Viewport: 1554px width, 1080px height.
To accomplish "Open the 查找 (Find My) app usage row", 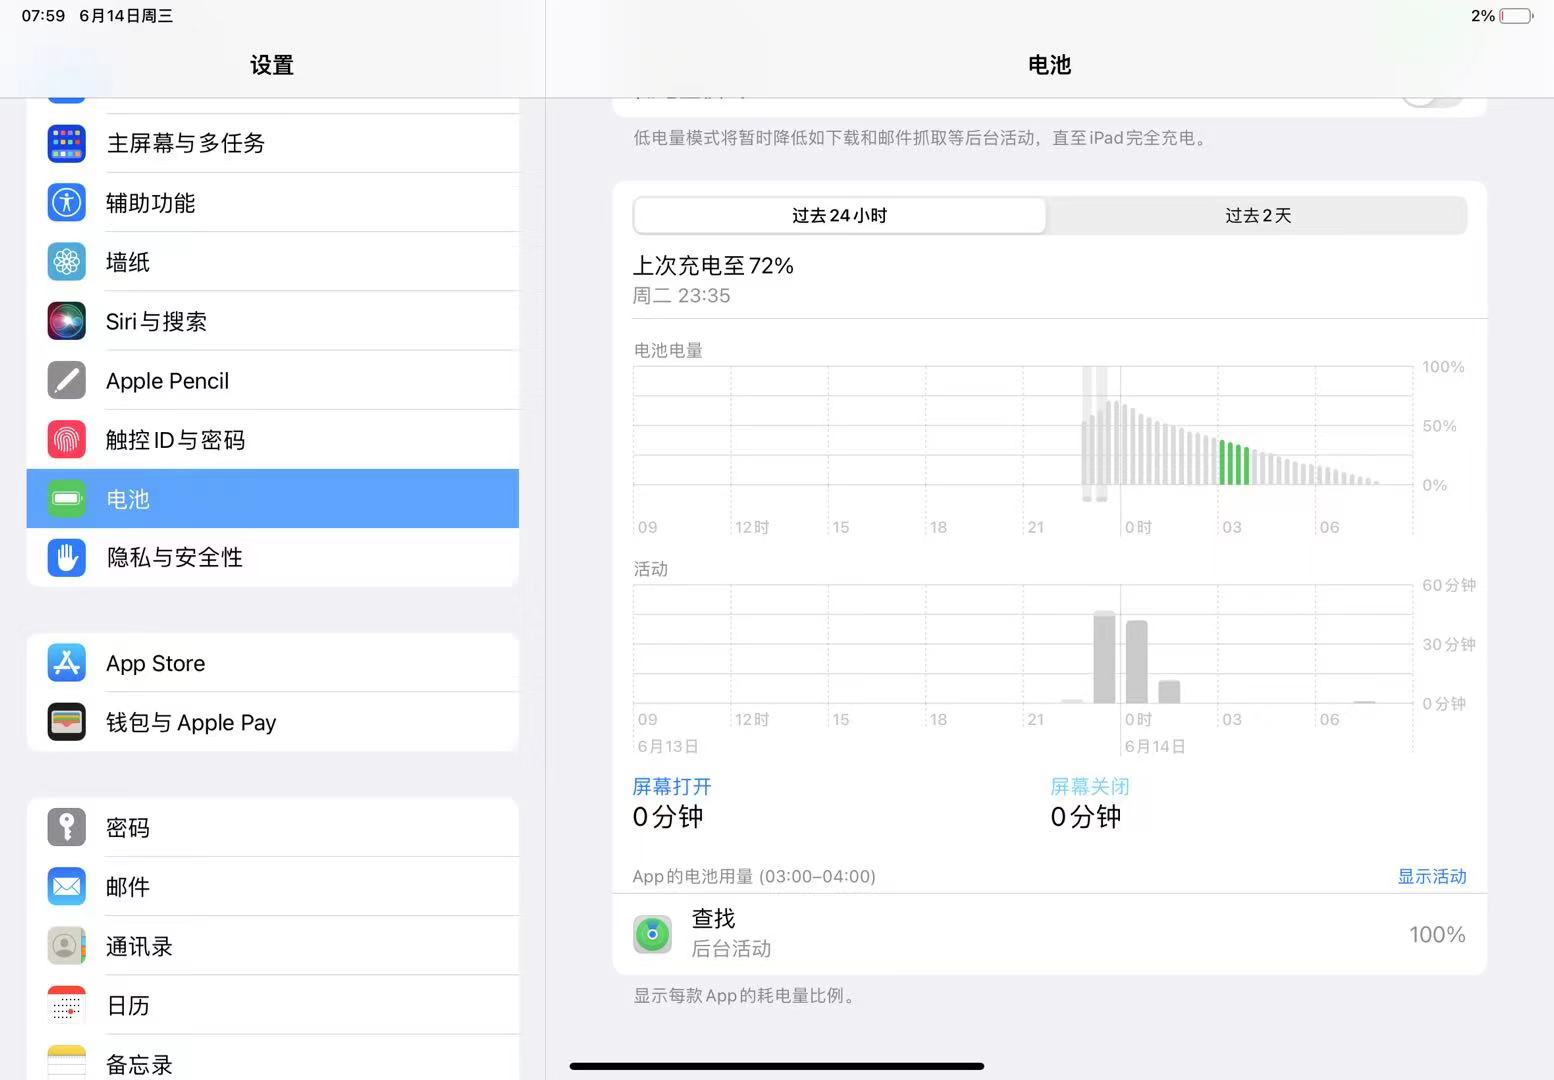I will point(1048,934).
